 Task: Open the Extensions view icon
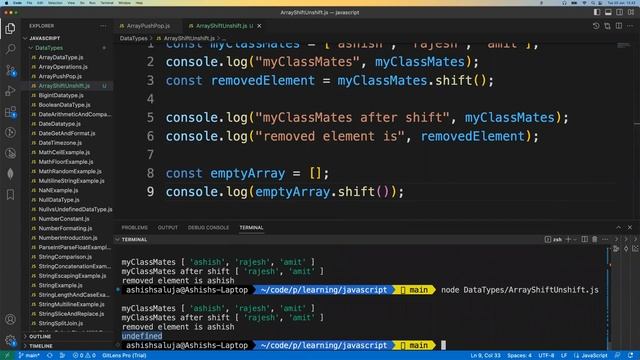(x=10, y=112)
